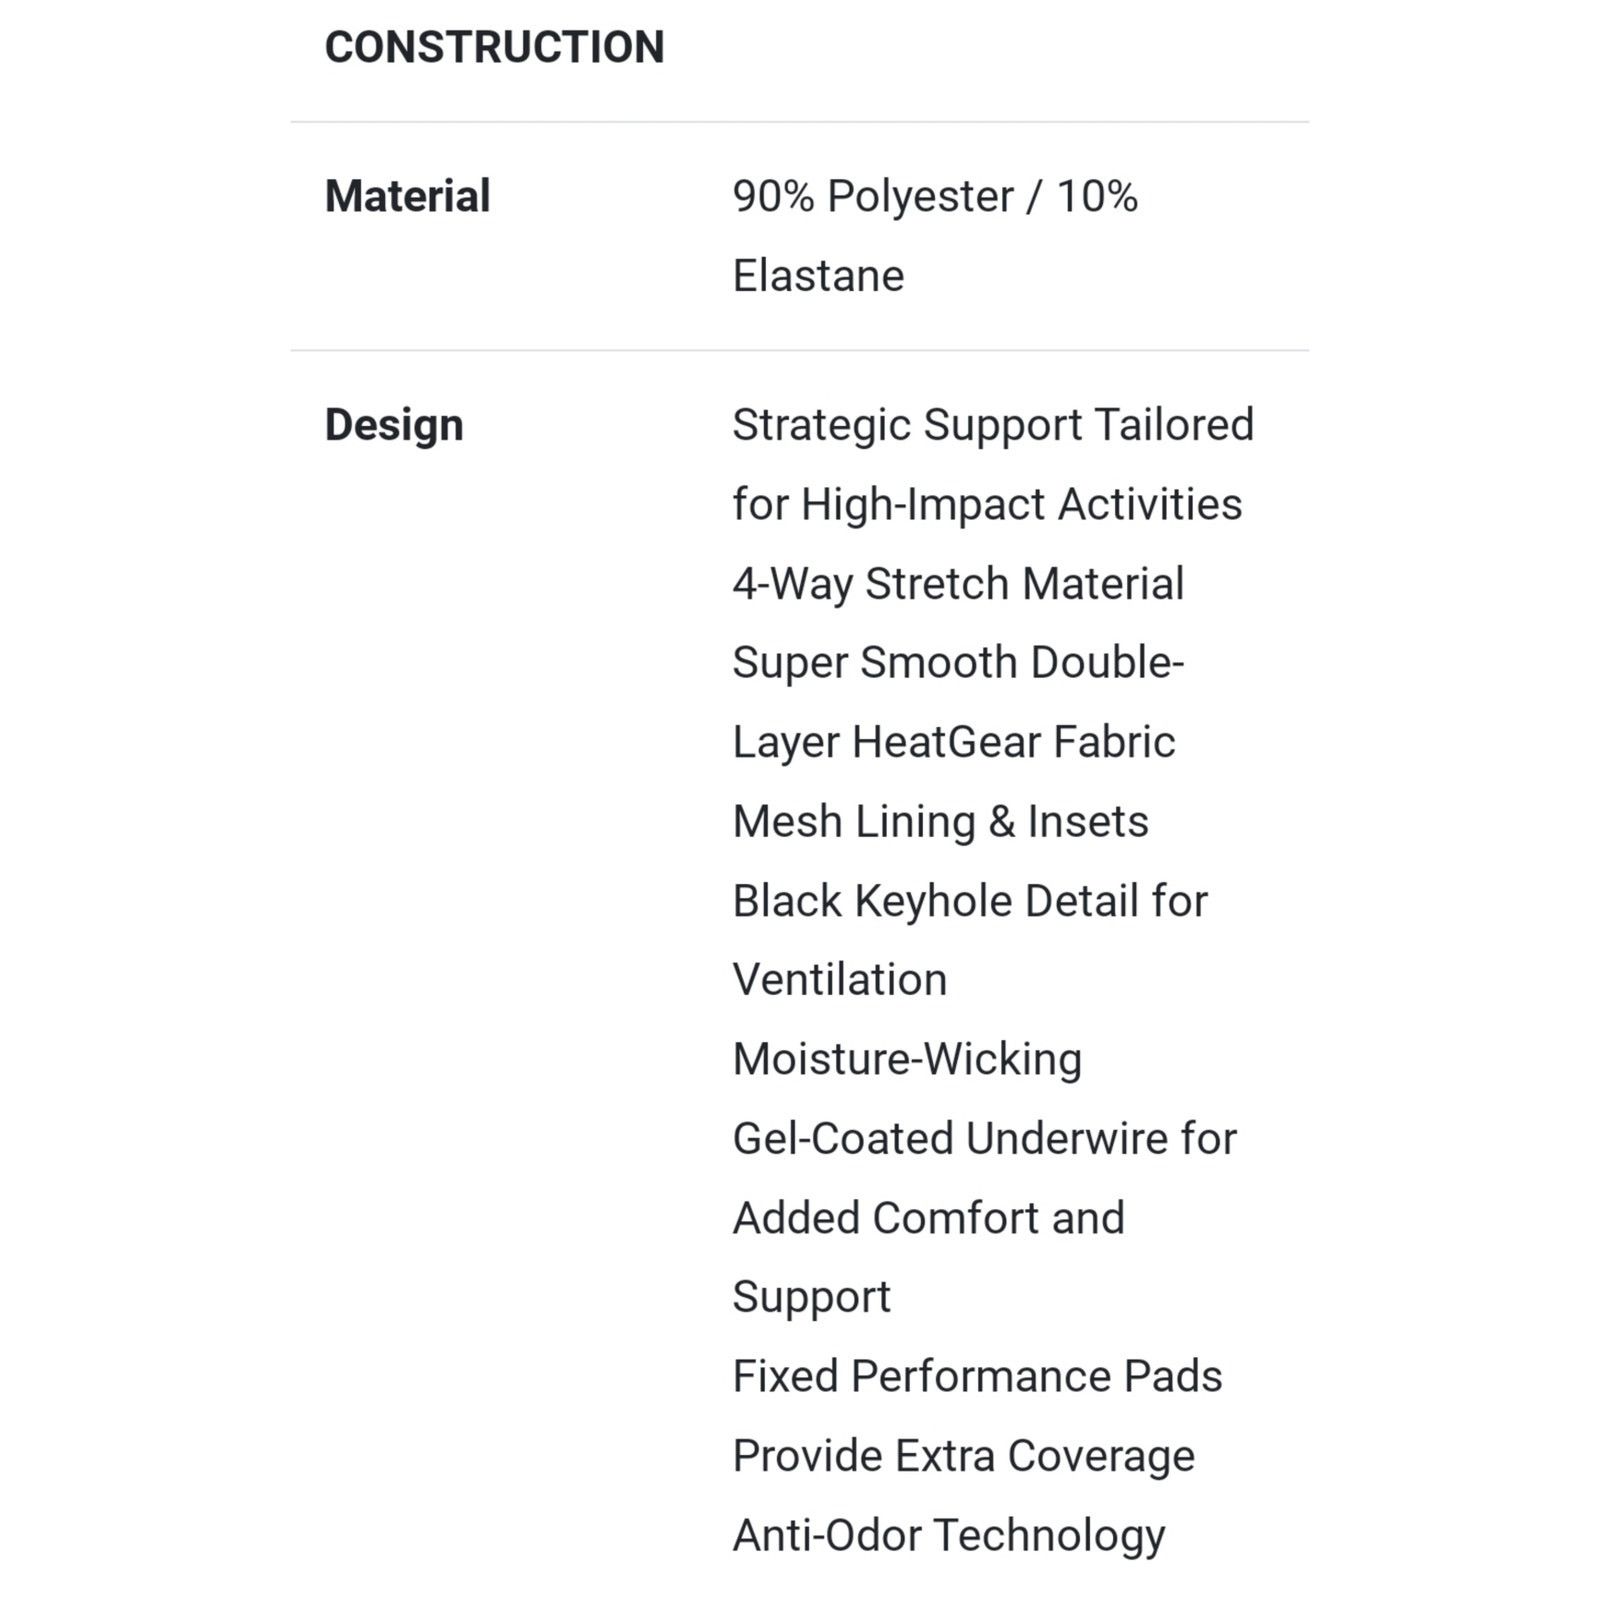Click the Moisture-Wicking line
1600x1600 pixels.
click(907, 1059)
